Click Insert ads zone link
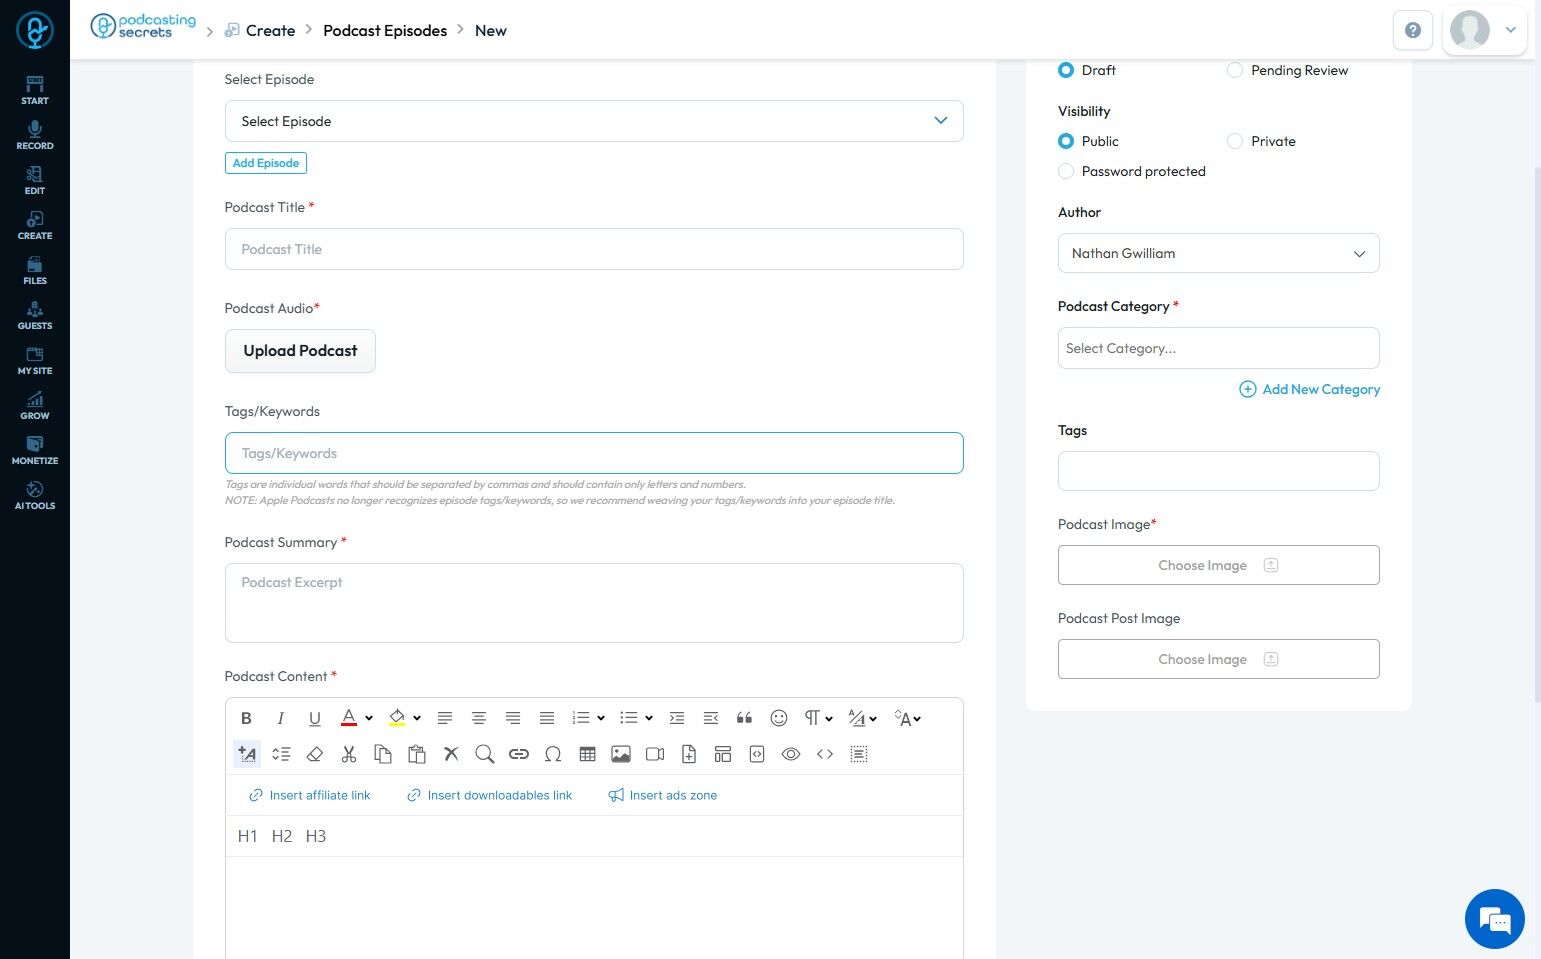The width and height of the screenshot is (1541, 959). (x=663, y=795)
